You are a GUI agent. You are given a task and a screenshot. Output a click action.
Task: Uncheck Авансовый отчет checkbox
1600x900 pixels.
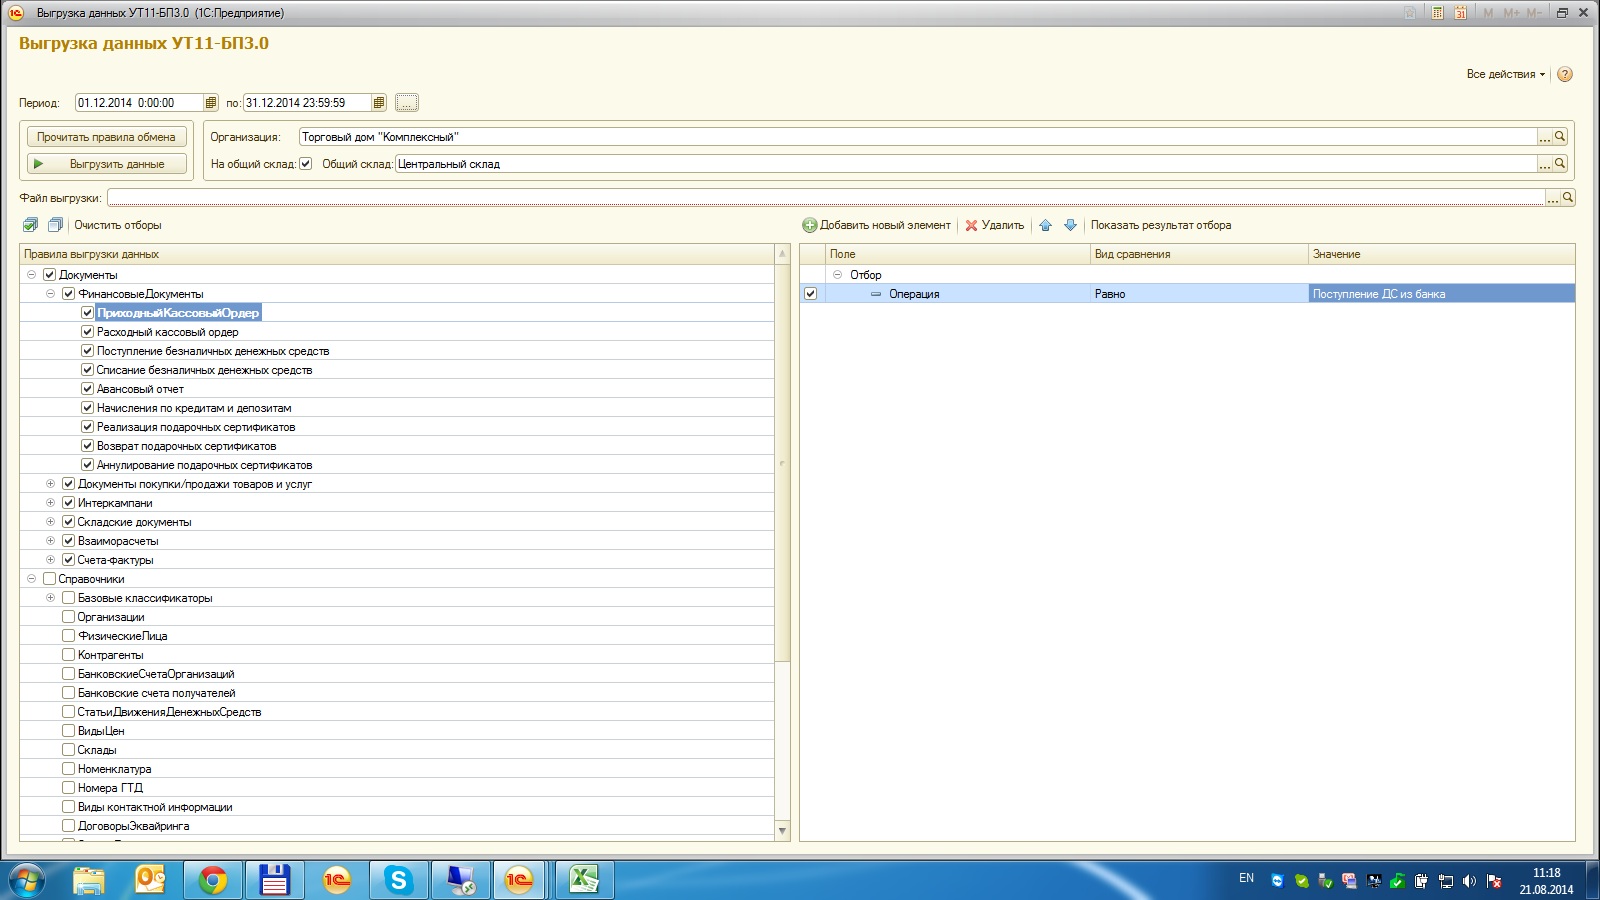tap(88, 389)
